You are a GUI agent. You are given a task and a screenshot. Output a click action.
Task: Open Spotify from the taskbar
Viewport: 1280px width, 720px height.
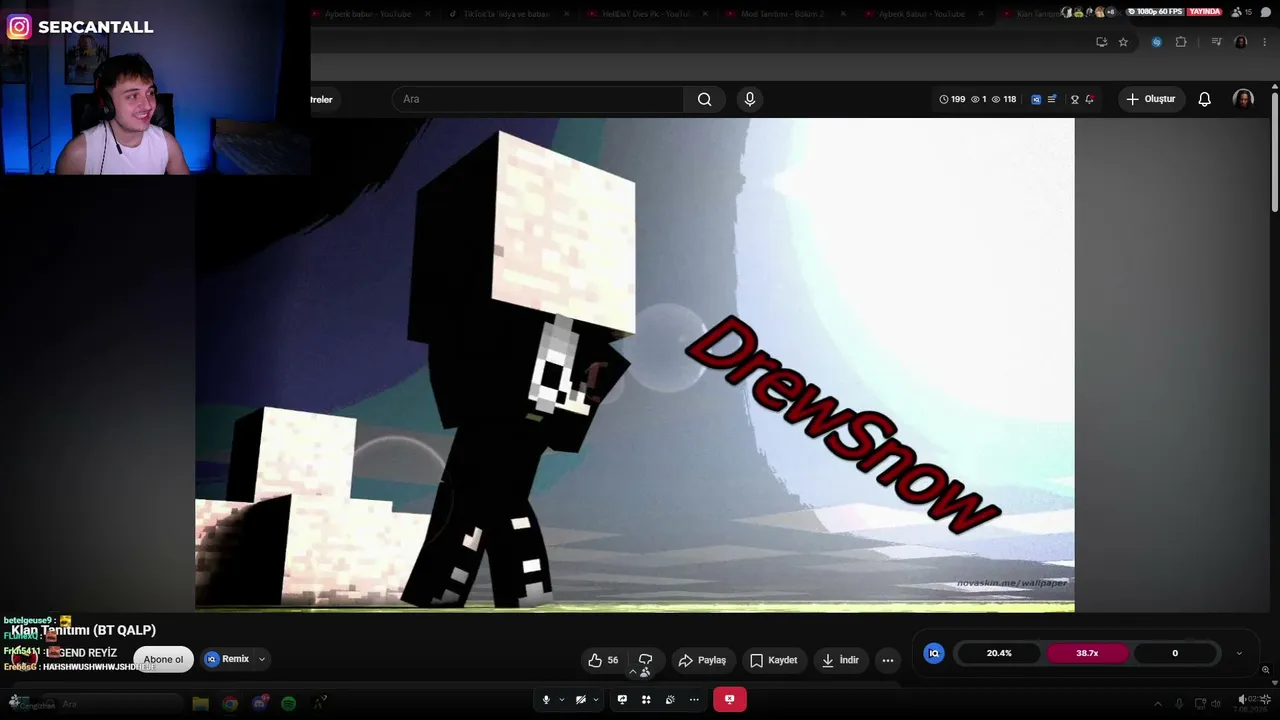pos(289,704)
